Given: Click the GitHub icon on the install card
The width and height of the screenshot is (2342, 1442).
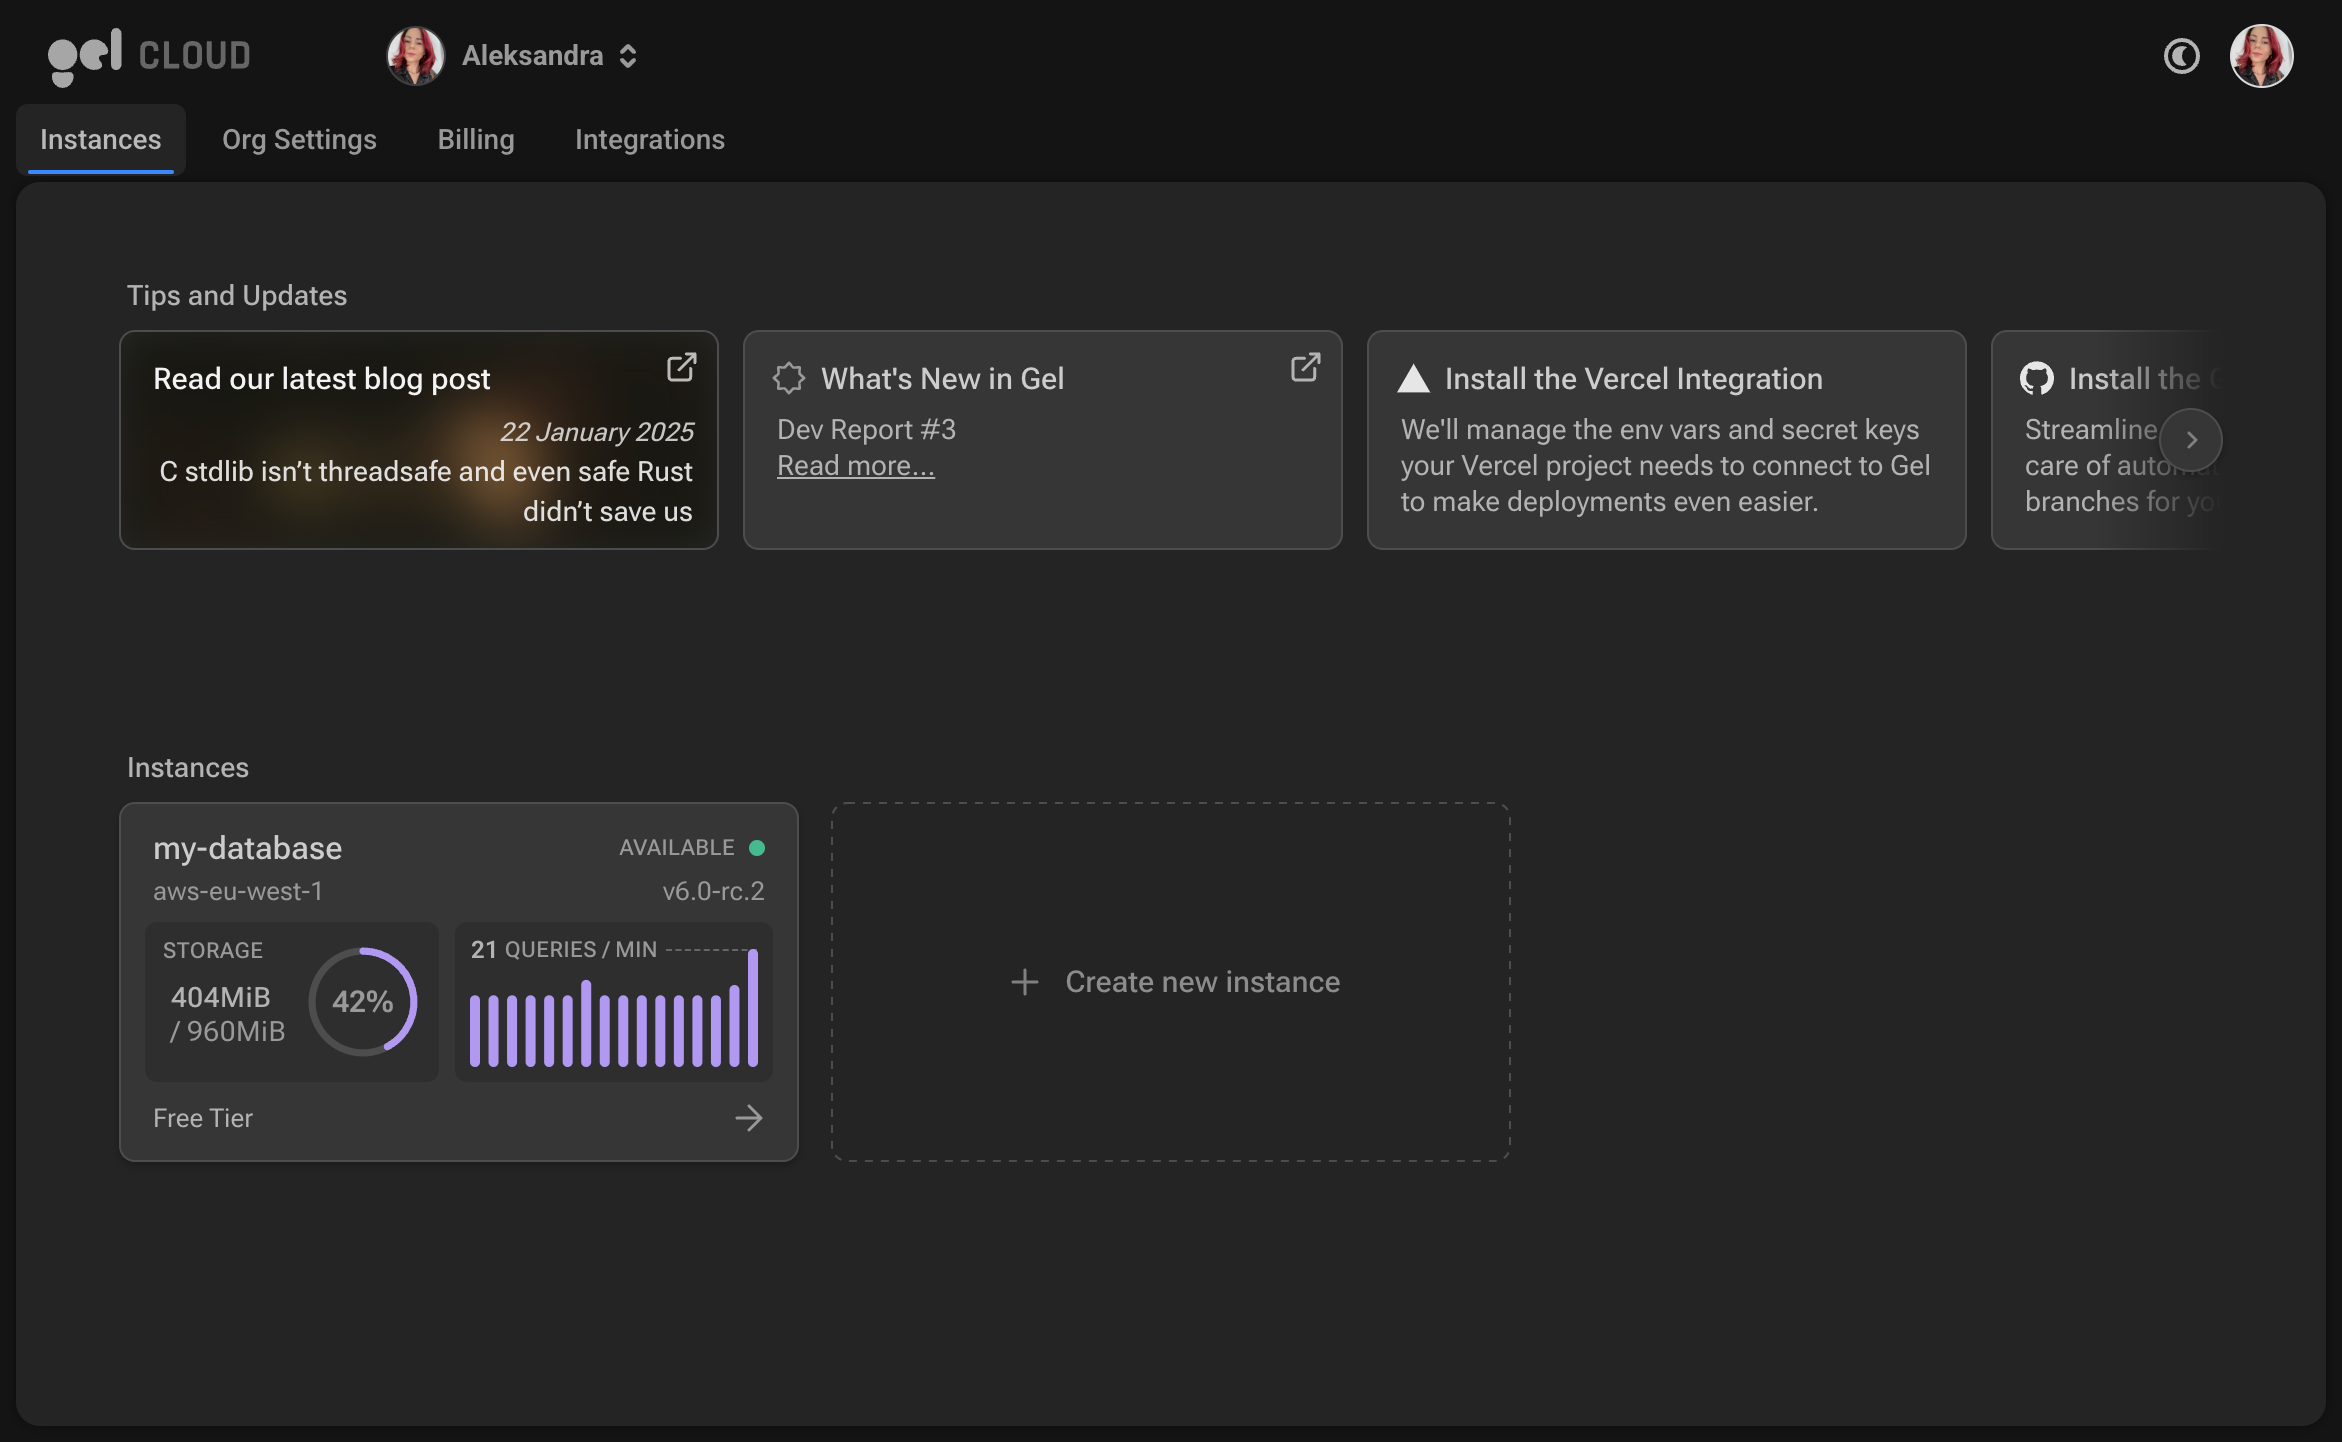Looking at the screenshot, I should coord(2036,378).
